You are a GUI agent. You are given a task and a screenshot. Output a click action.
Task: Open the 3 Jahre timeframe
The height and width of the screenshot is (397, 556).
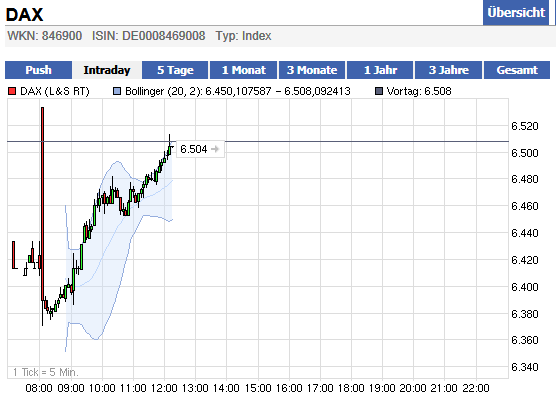click(449, 70)
